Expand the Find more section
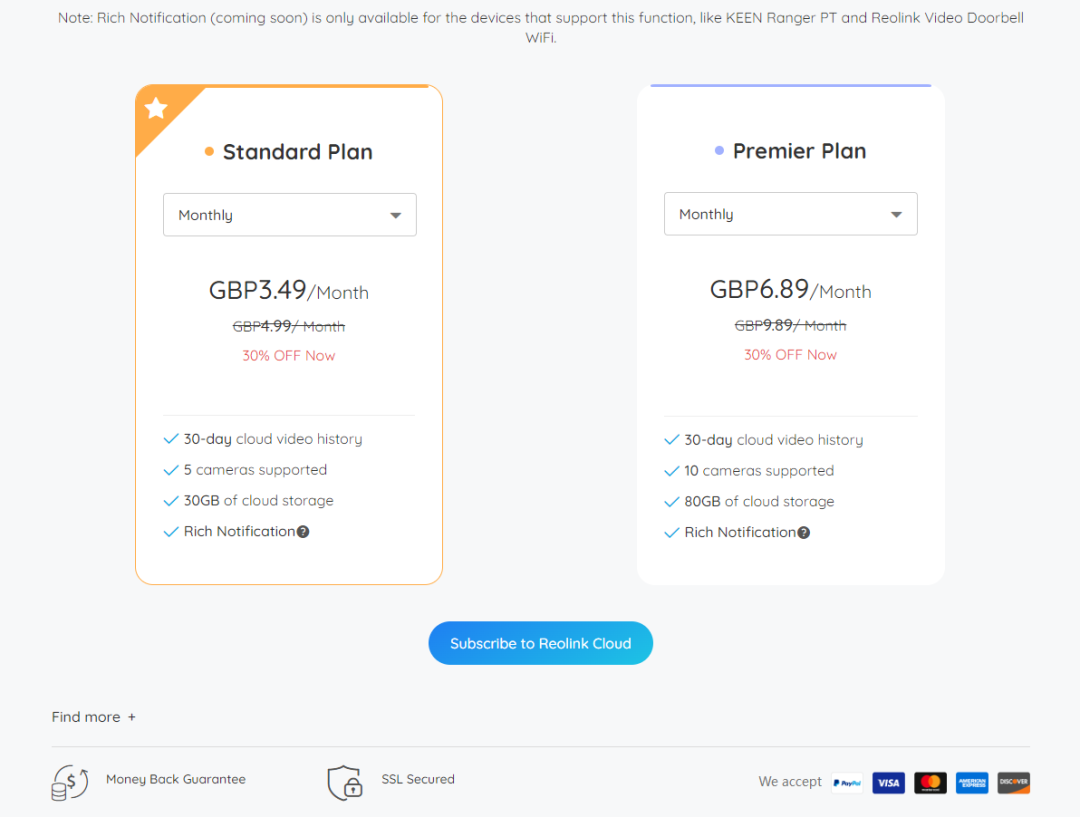 [x=94, y=717]
